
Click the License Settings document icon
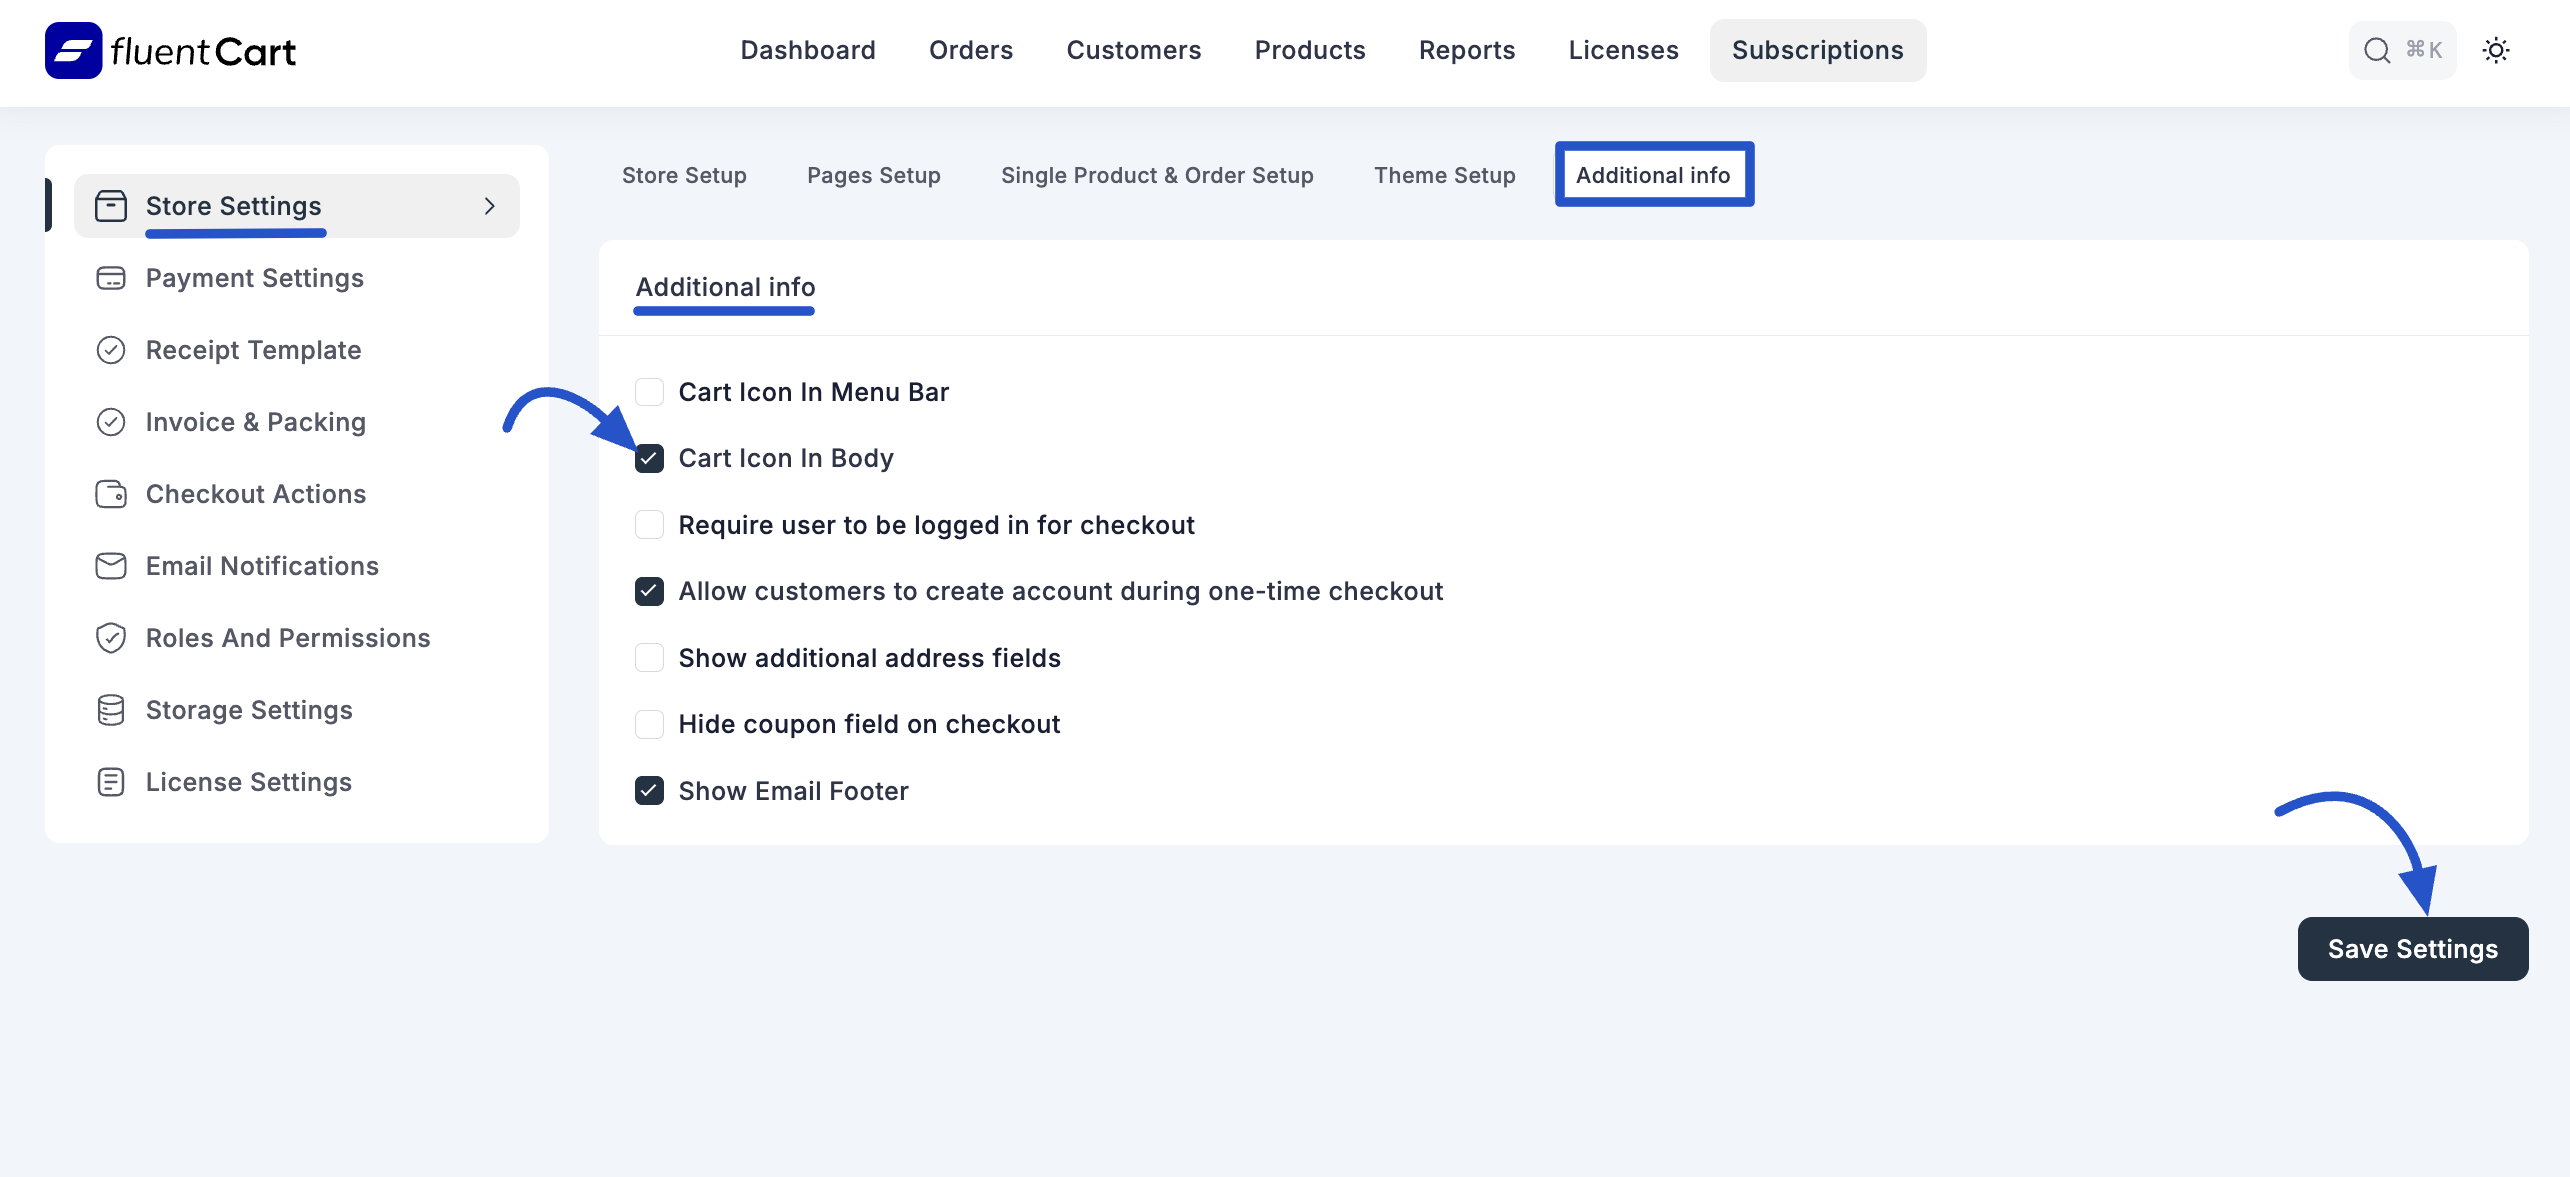pyautogui.click(x=111, y=782)
